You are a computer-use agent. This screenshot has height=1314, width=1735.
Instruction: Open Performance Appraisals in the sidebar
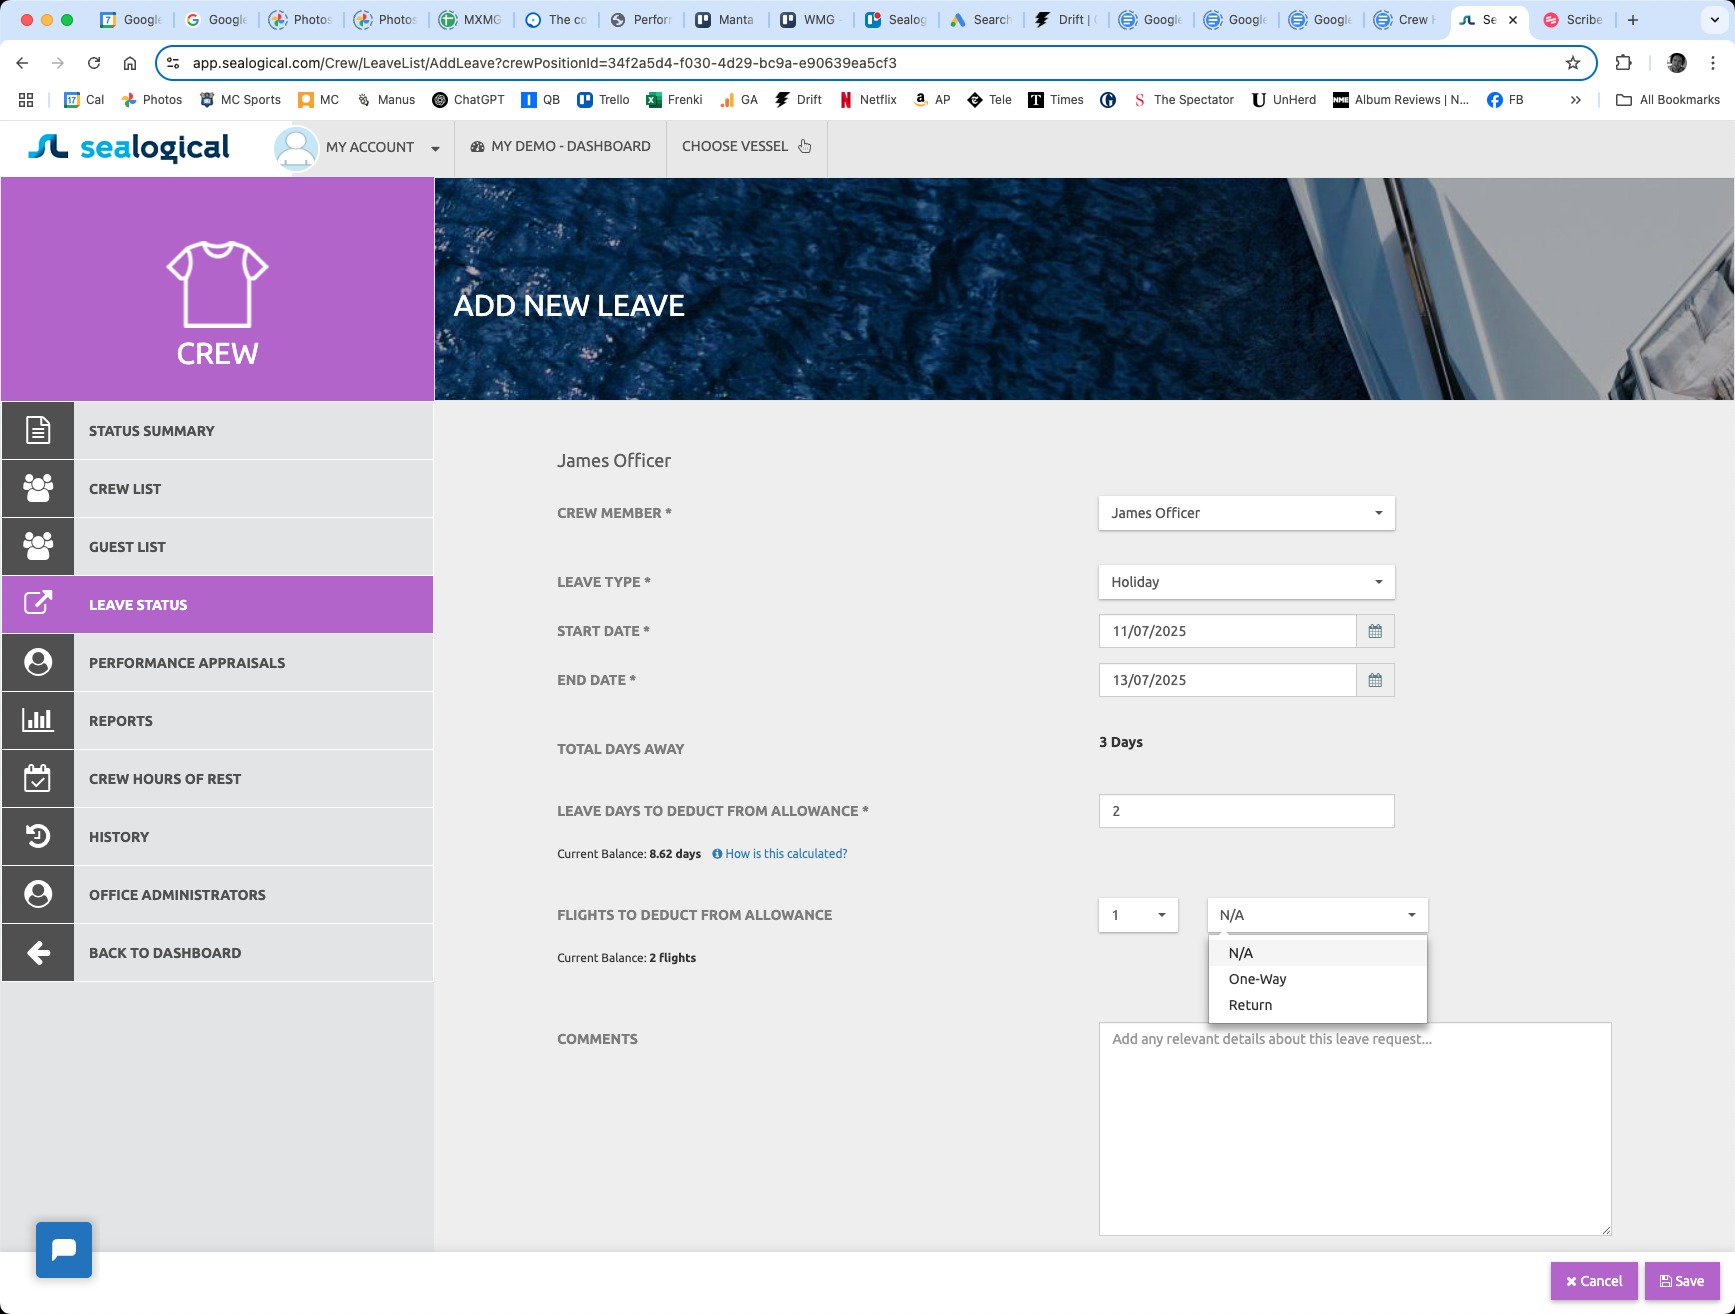click(x=217, y=663)
